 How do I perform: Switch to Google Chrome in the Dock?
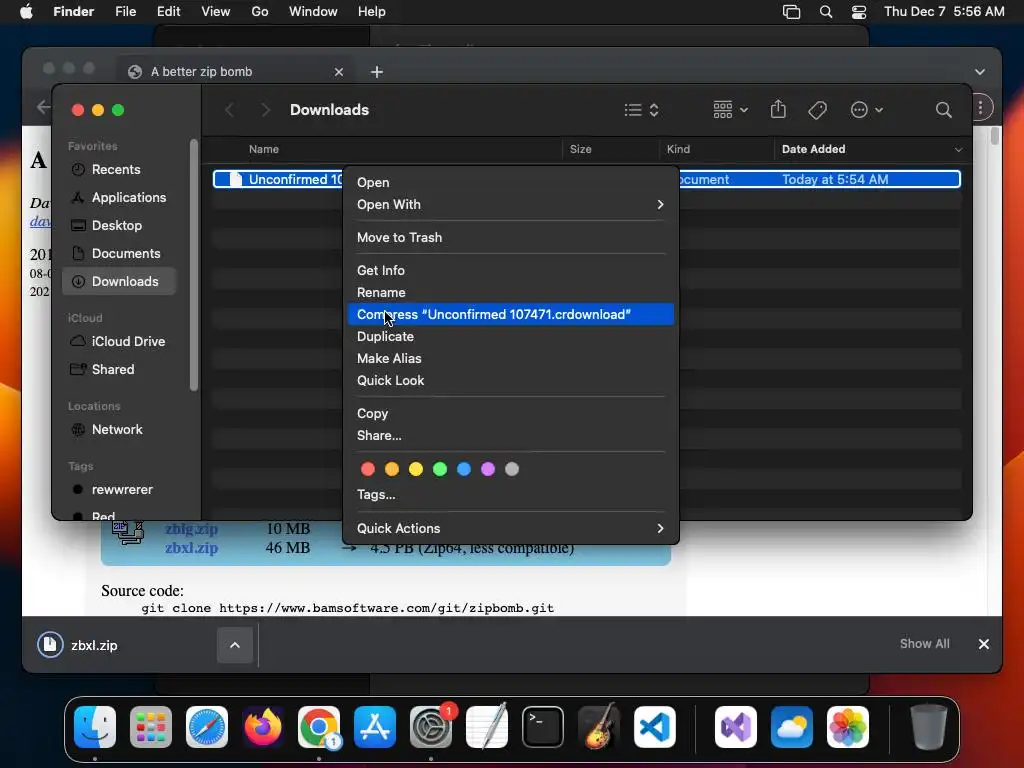(x=319, y=727)
